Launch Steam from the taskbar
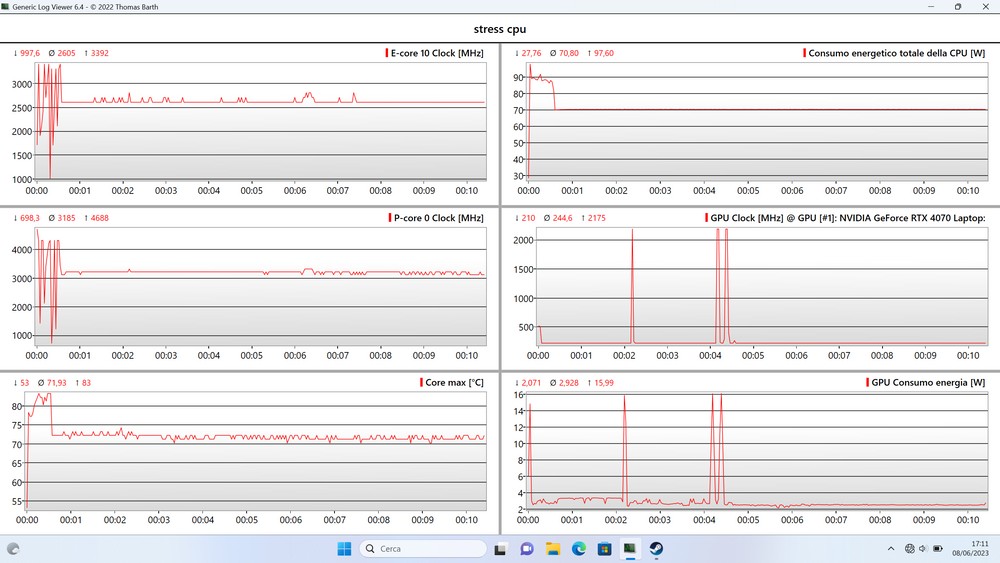Screen dimensions: 1000x563 point(656,548)
